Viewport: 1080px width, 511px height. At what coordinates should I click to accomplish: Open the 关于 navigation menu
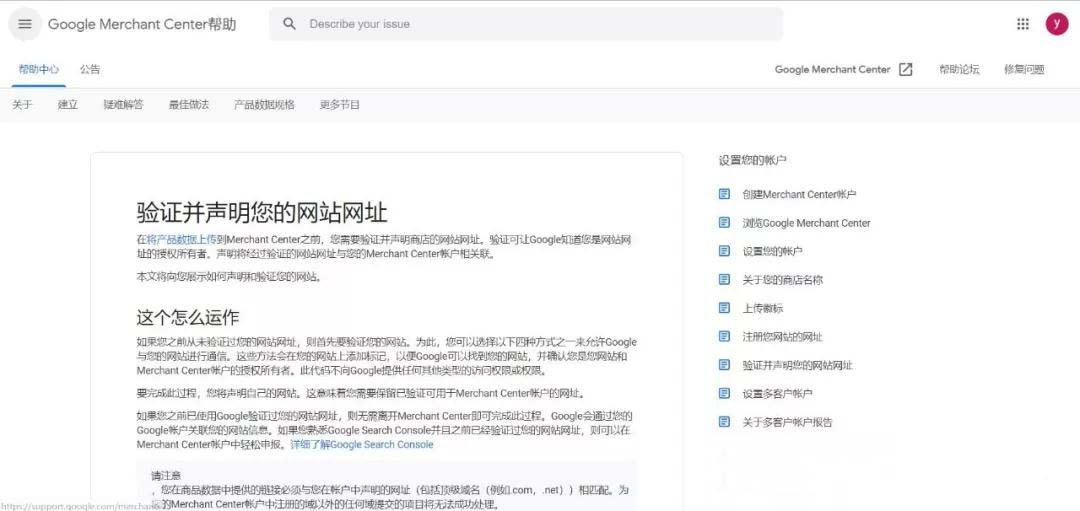(22, 105)
